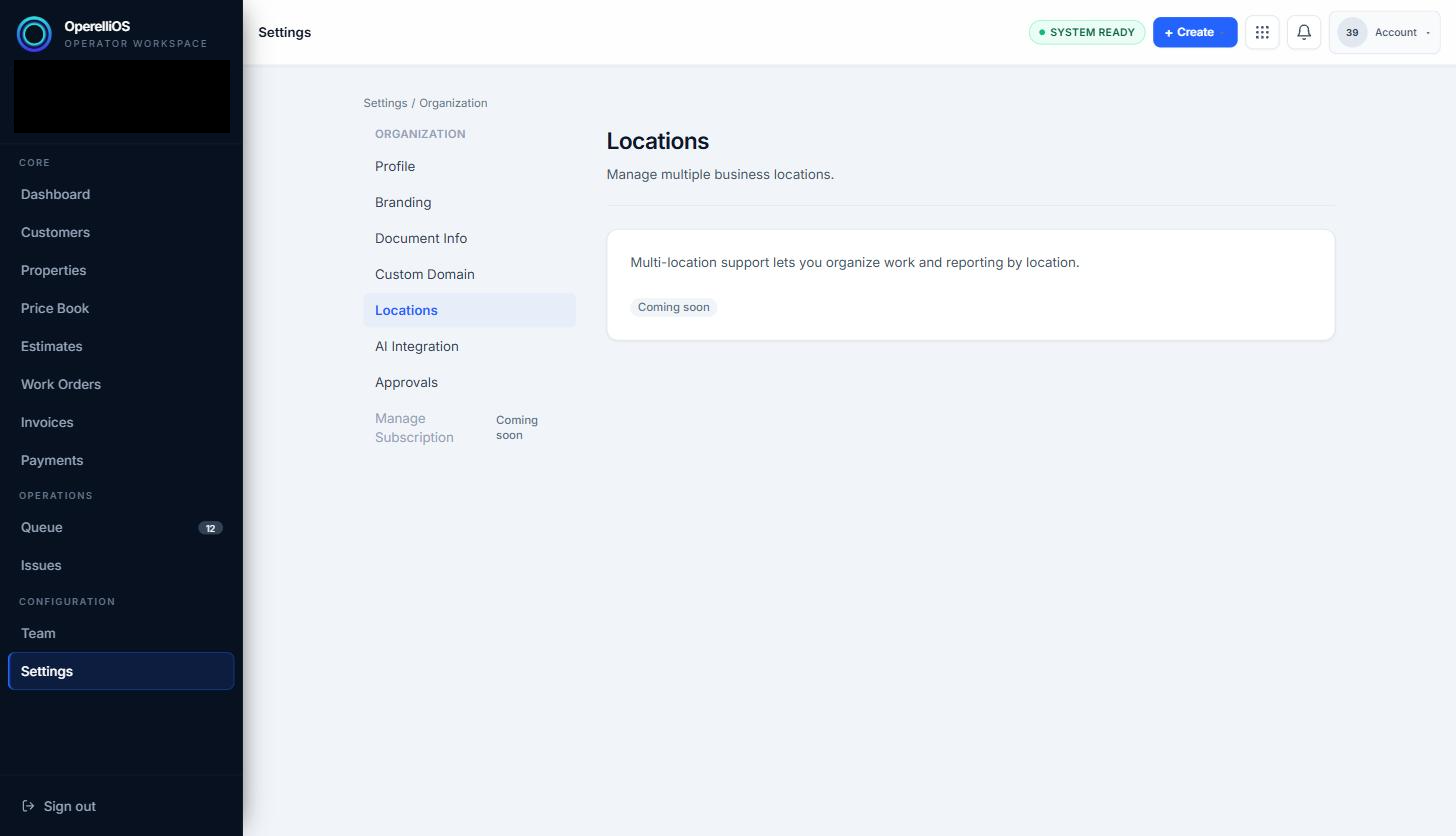Click the OperelliOS circular logo icon
Screen dimensions: 1456x836
34,34
